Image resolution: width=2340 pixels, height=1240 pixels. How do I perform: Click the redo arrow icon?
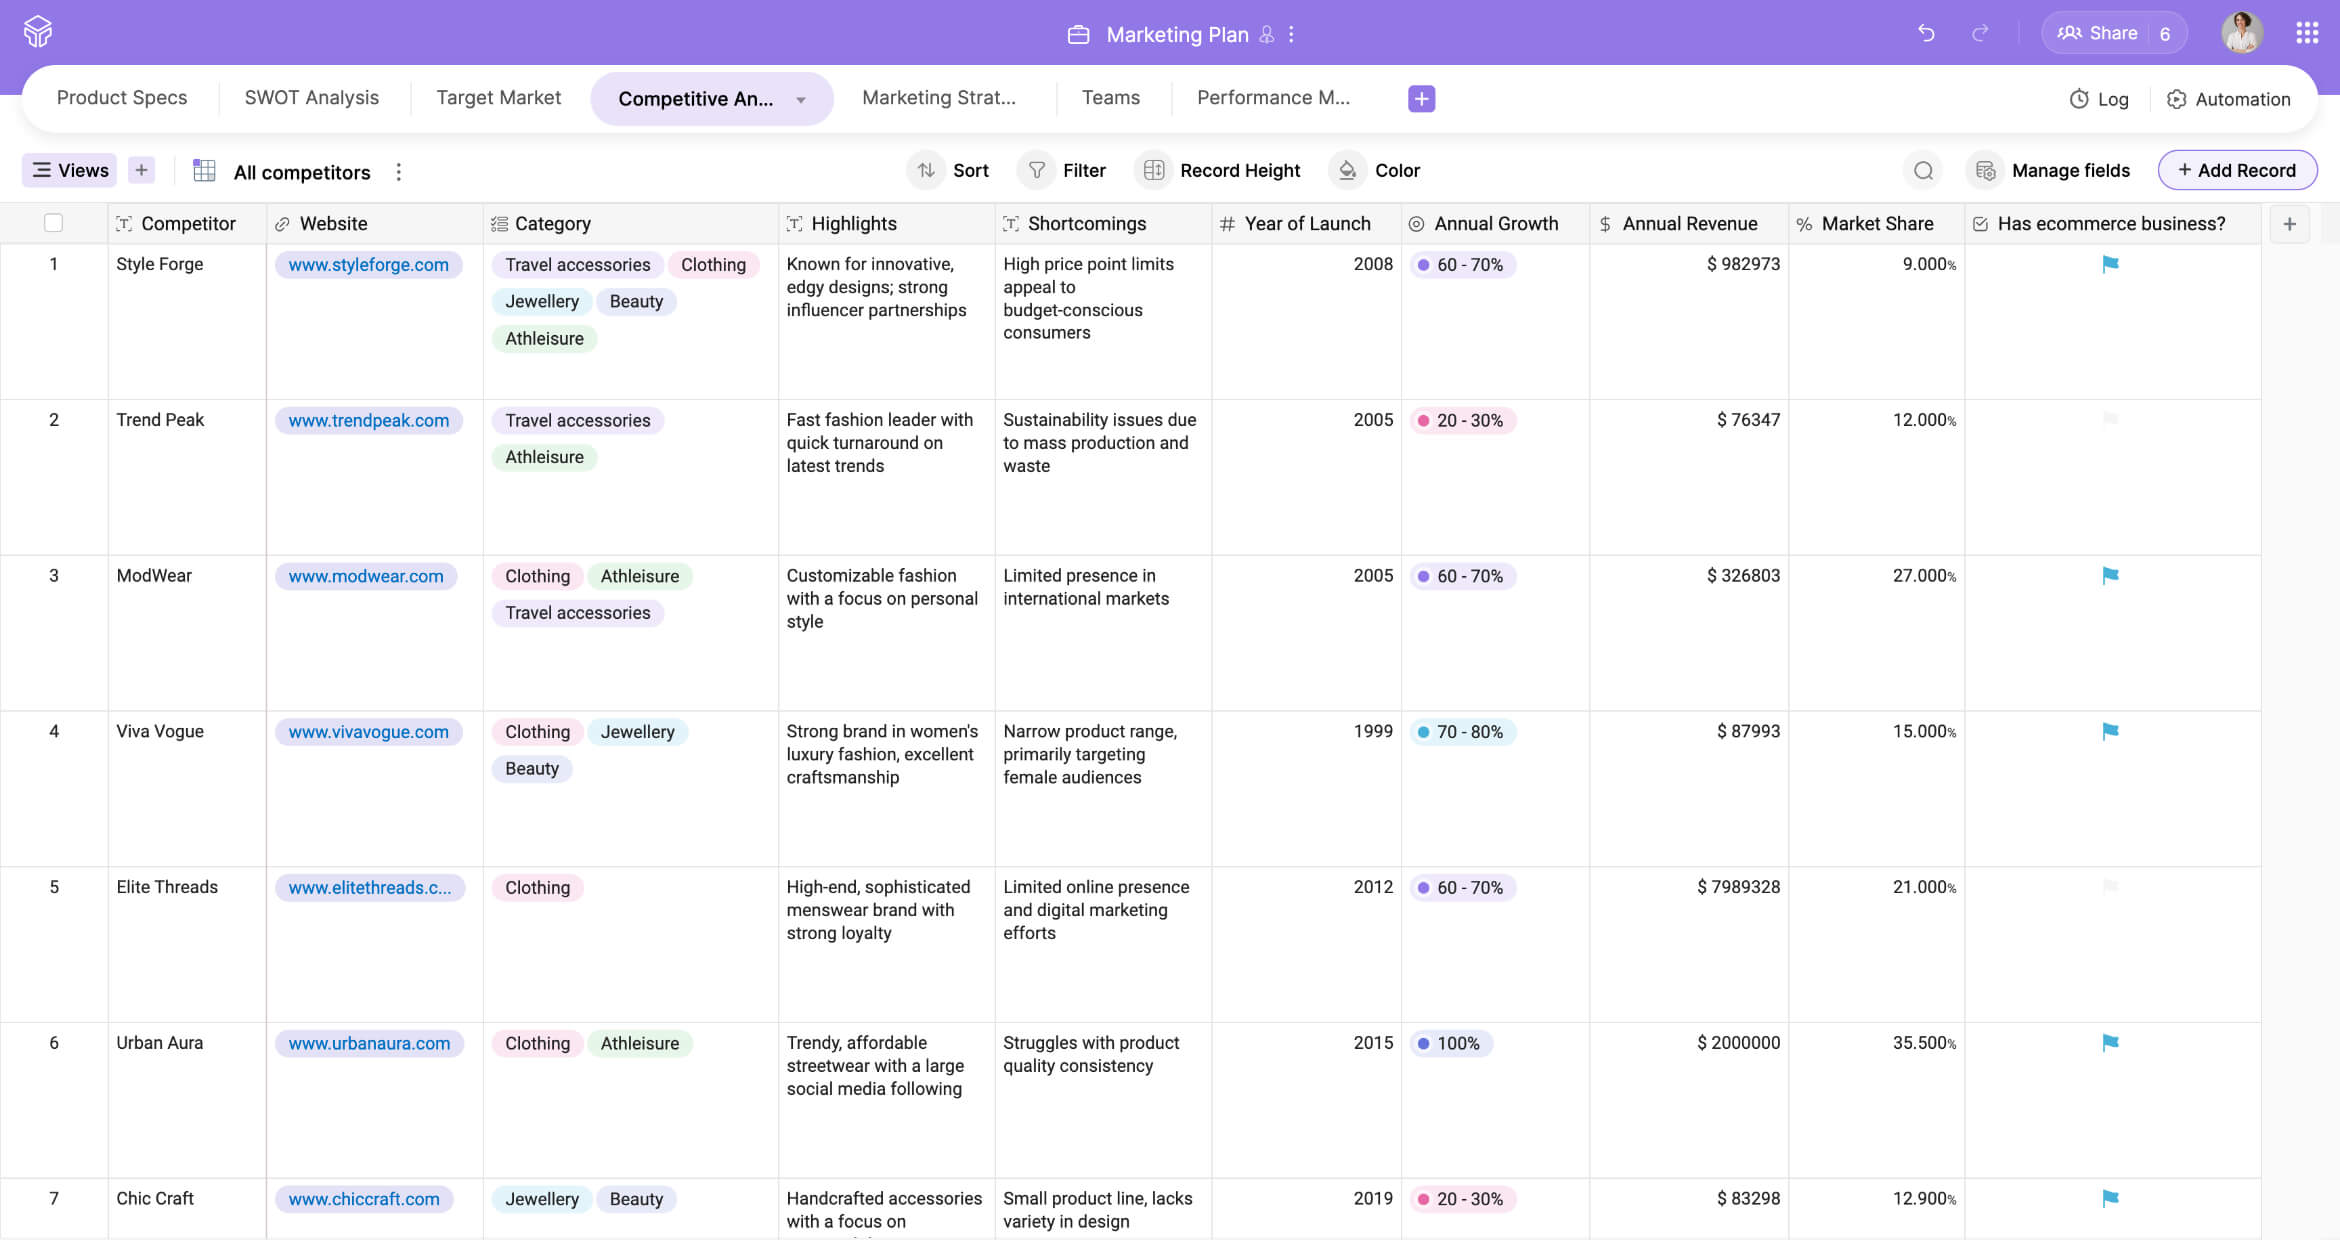[1980, 33]
